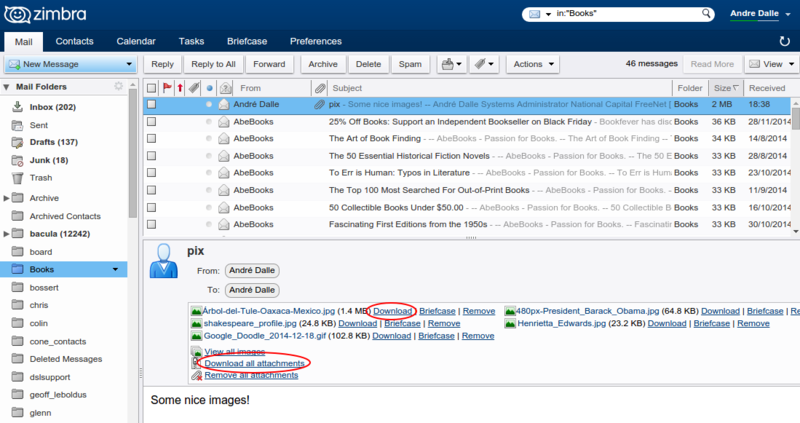Click image icon of Google_Doodle attachment
The image size is (800, 423).
[x=196, y=336]
